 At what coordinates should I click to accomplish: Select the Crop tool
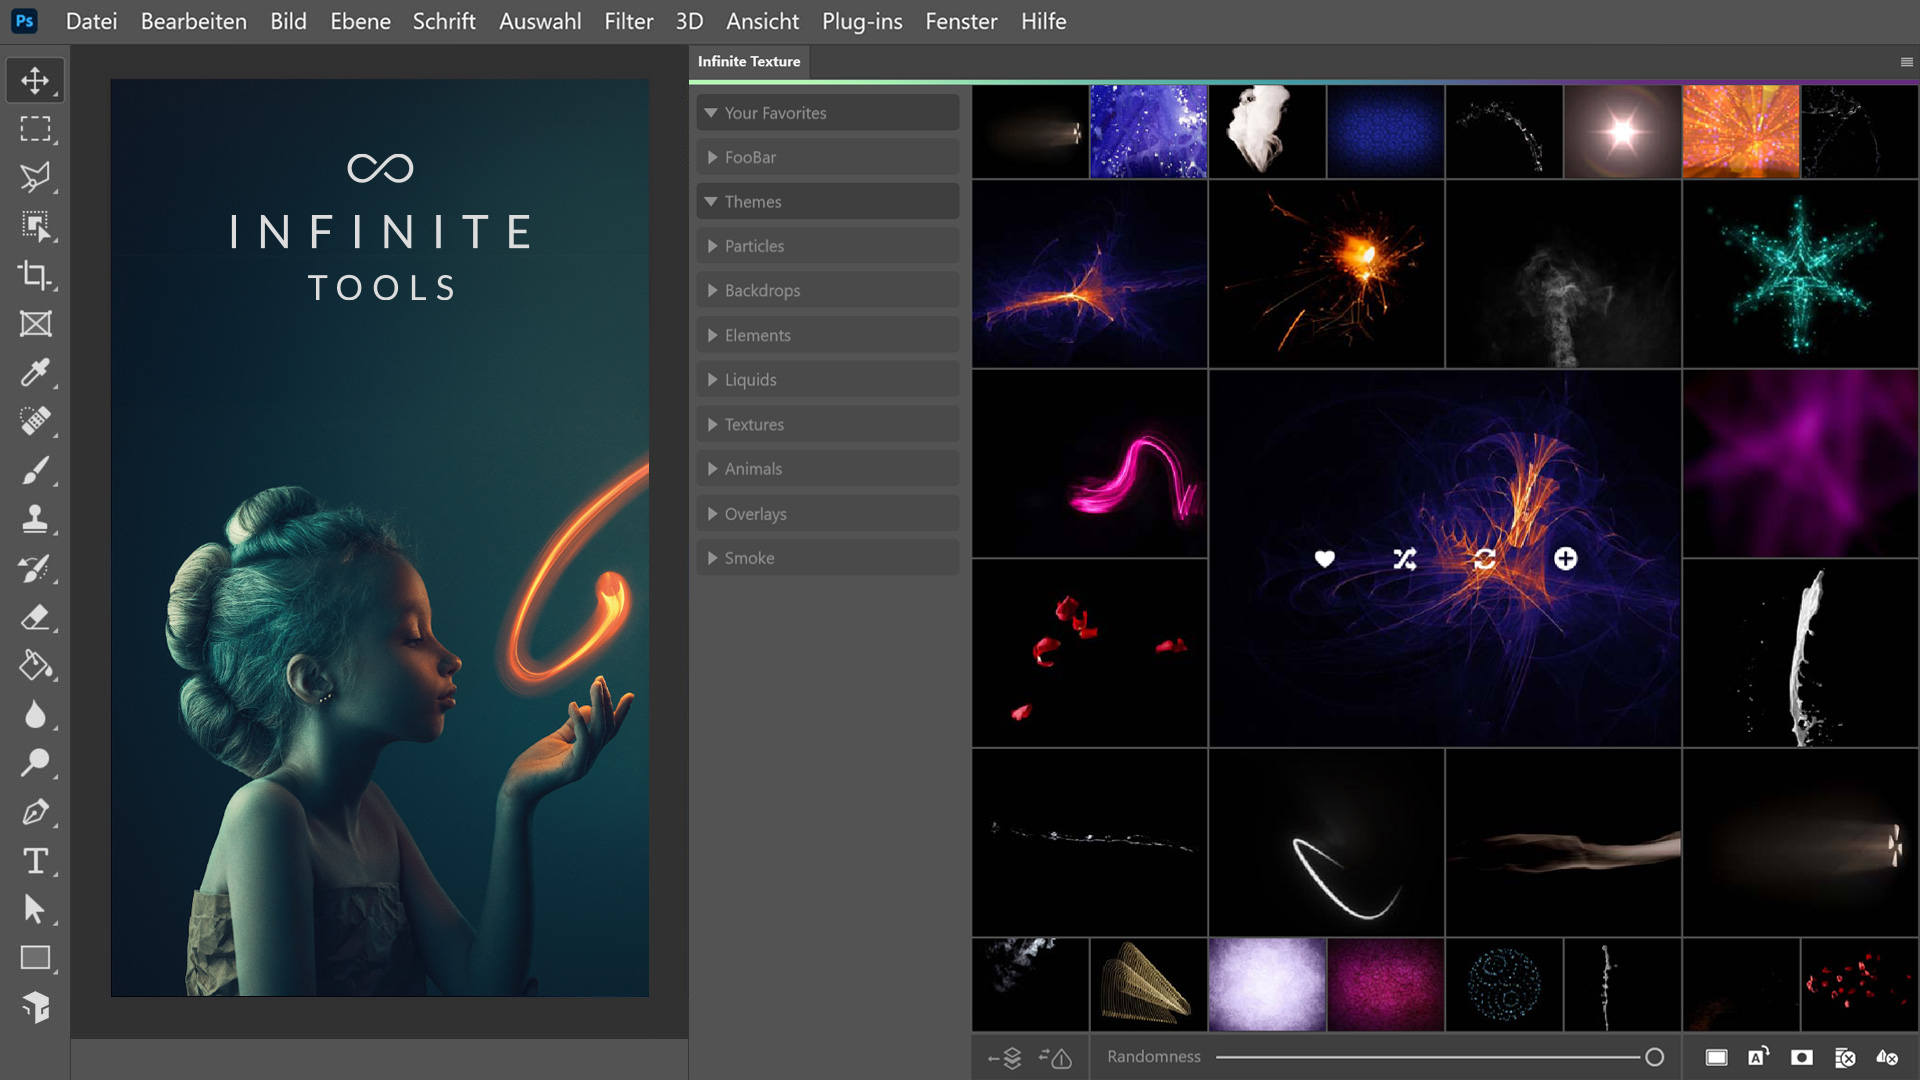click(x=35, y=275)
